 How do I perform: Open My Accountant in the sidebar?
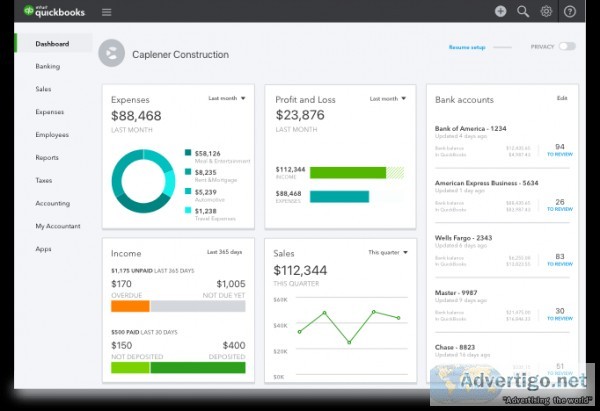pyautogui.click(x=58, y=226)
